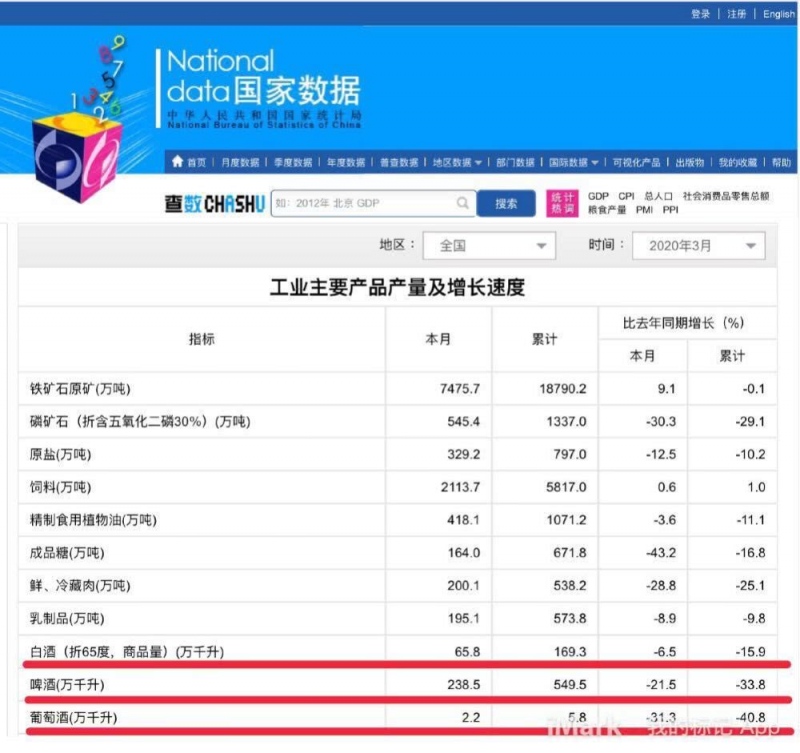This screenshot has height=753, width=800.
Task: Click the 登录 login link
Action: [700, 14]
